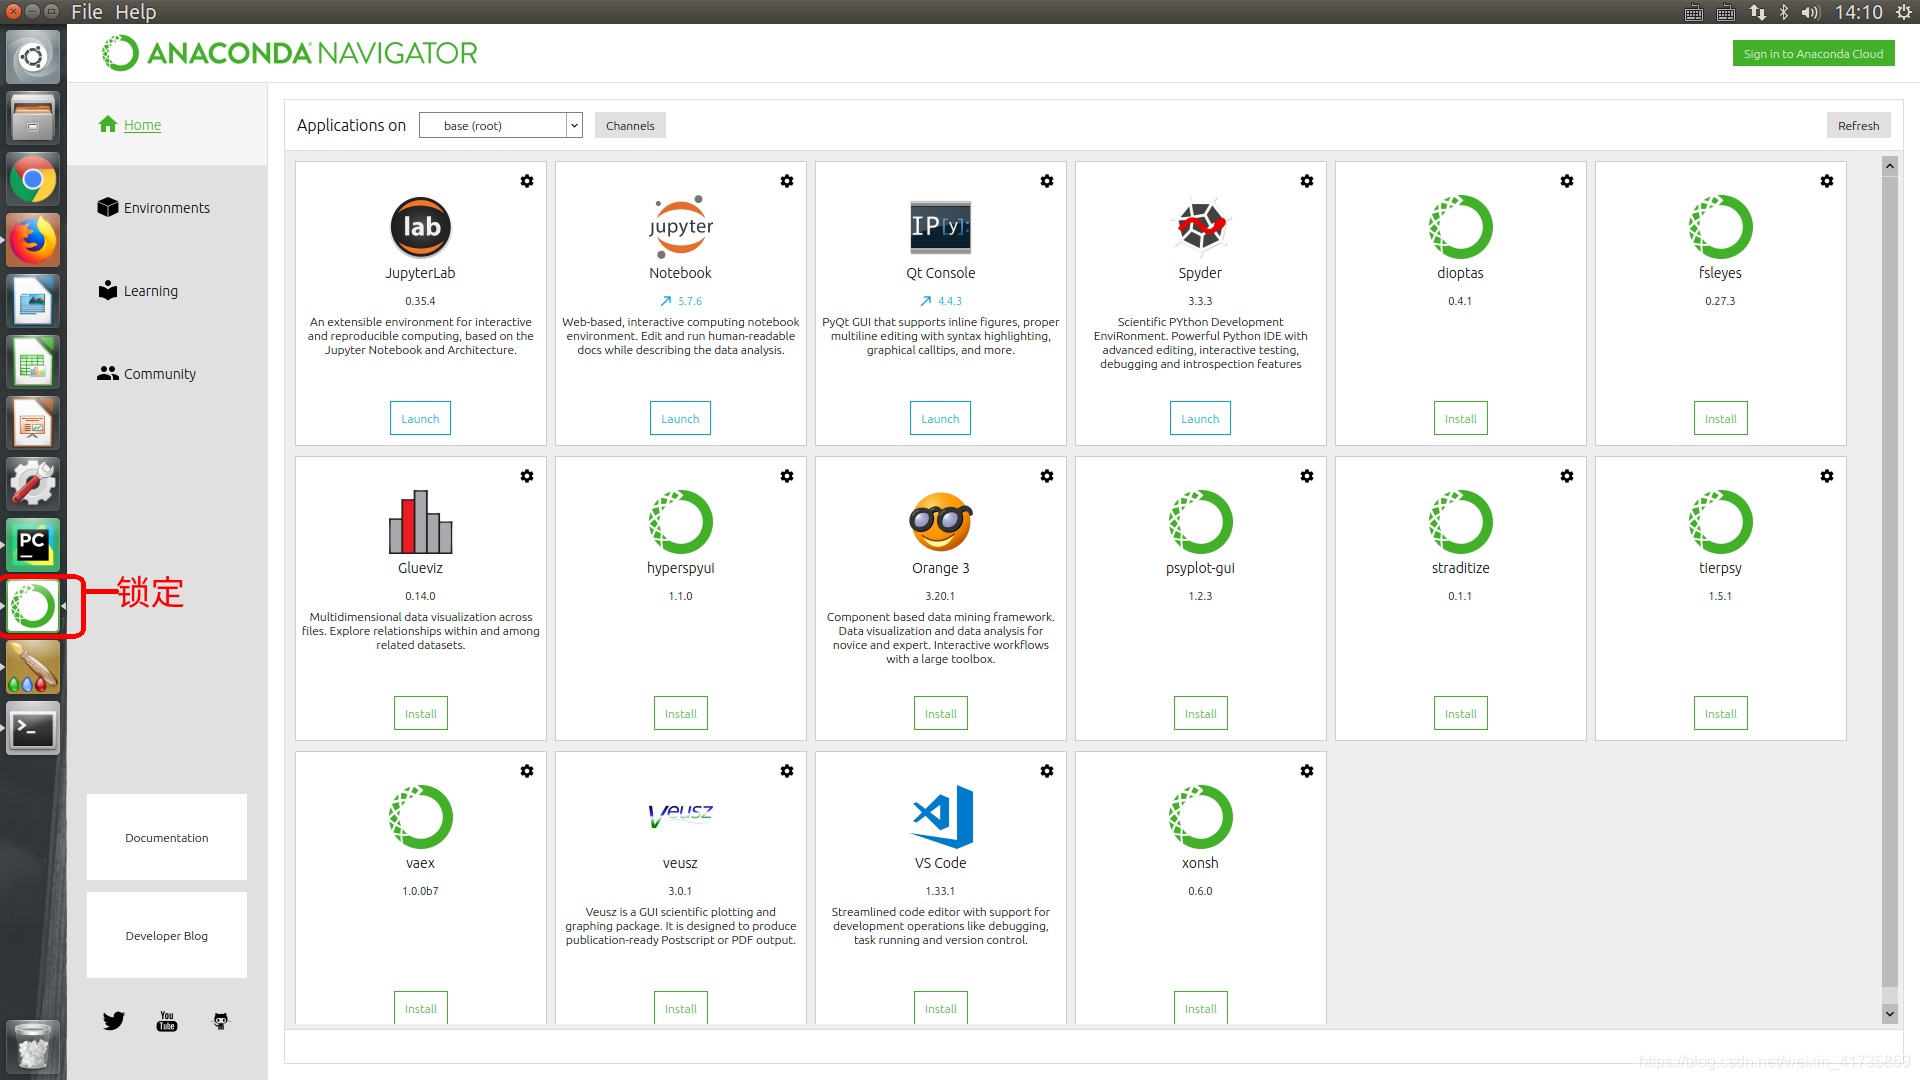Open the File menu

click(87, 12)
